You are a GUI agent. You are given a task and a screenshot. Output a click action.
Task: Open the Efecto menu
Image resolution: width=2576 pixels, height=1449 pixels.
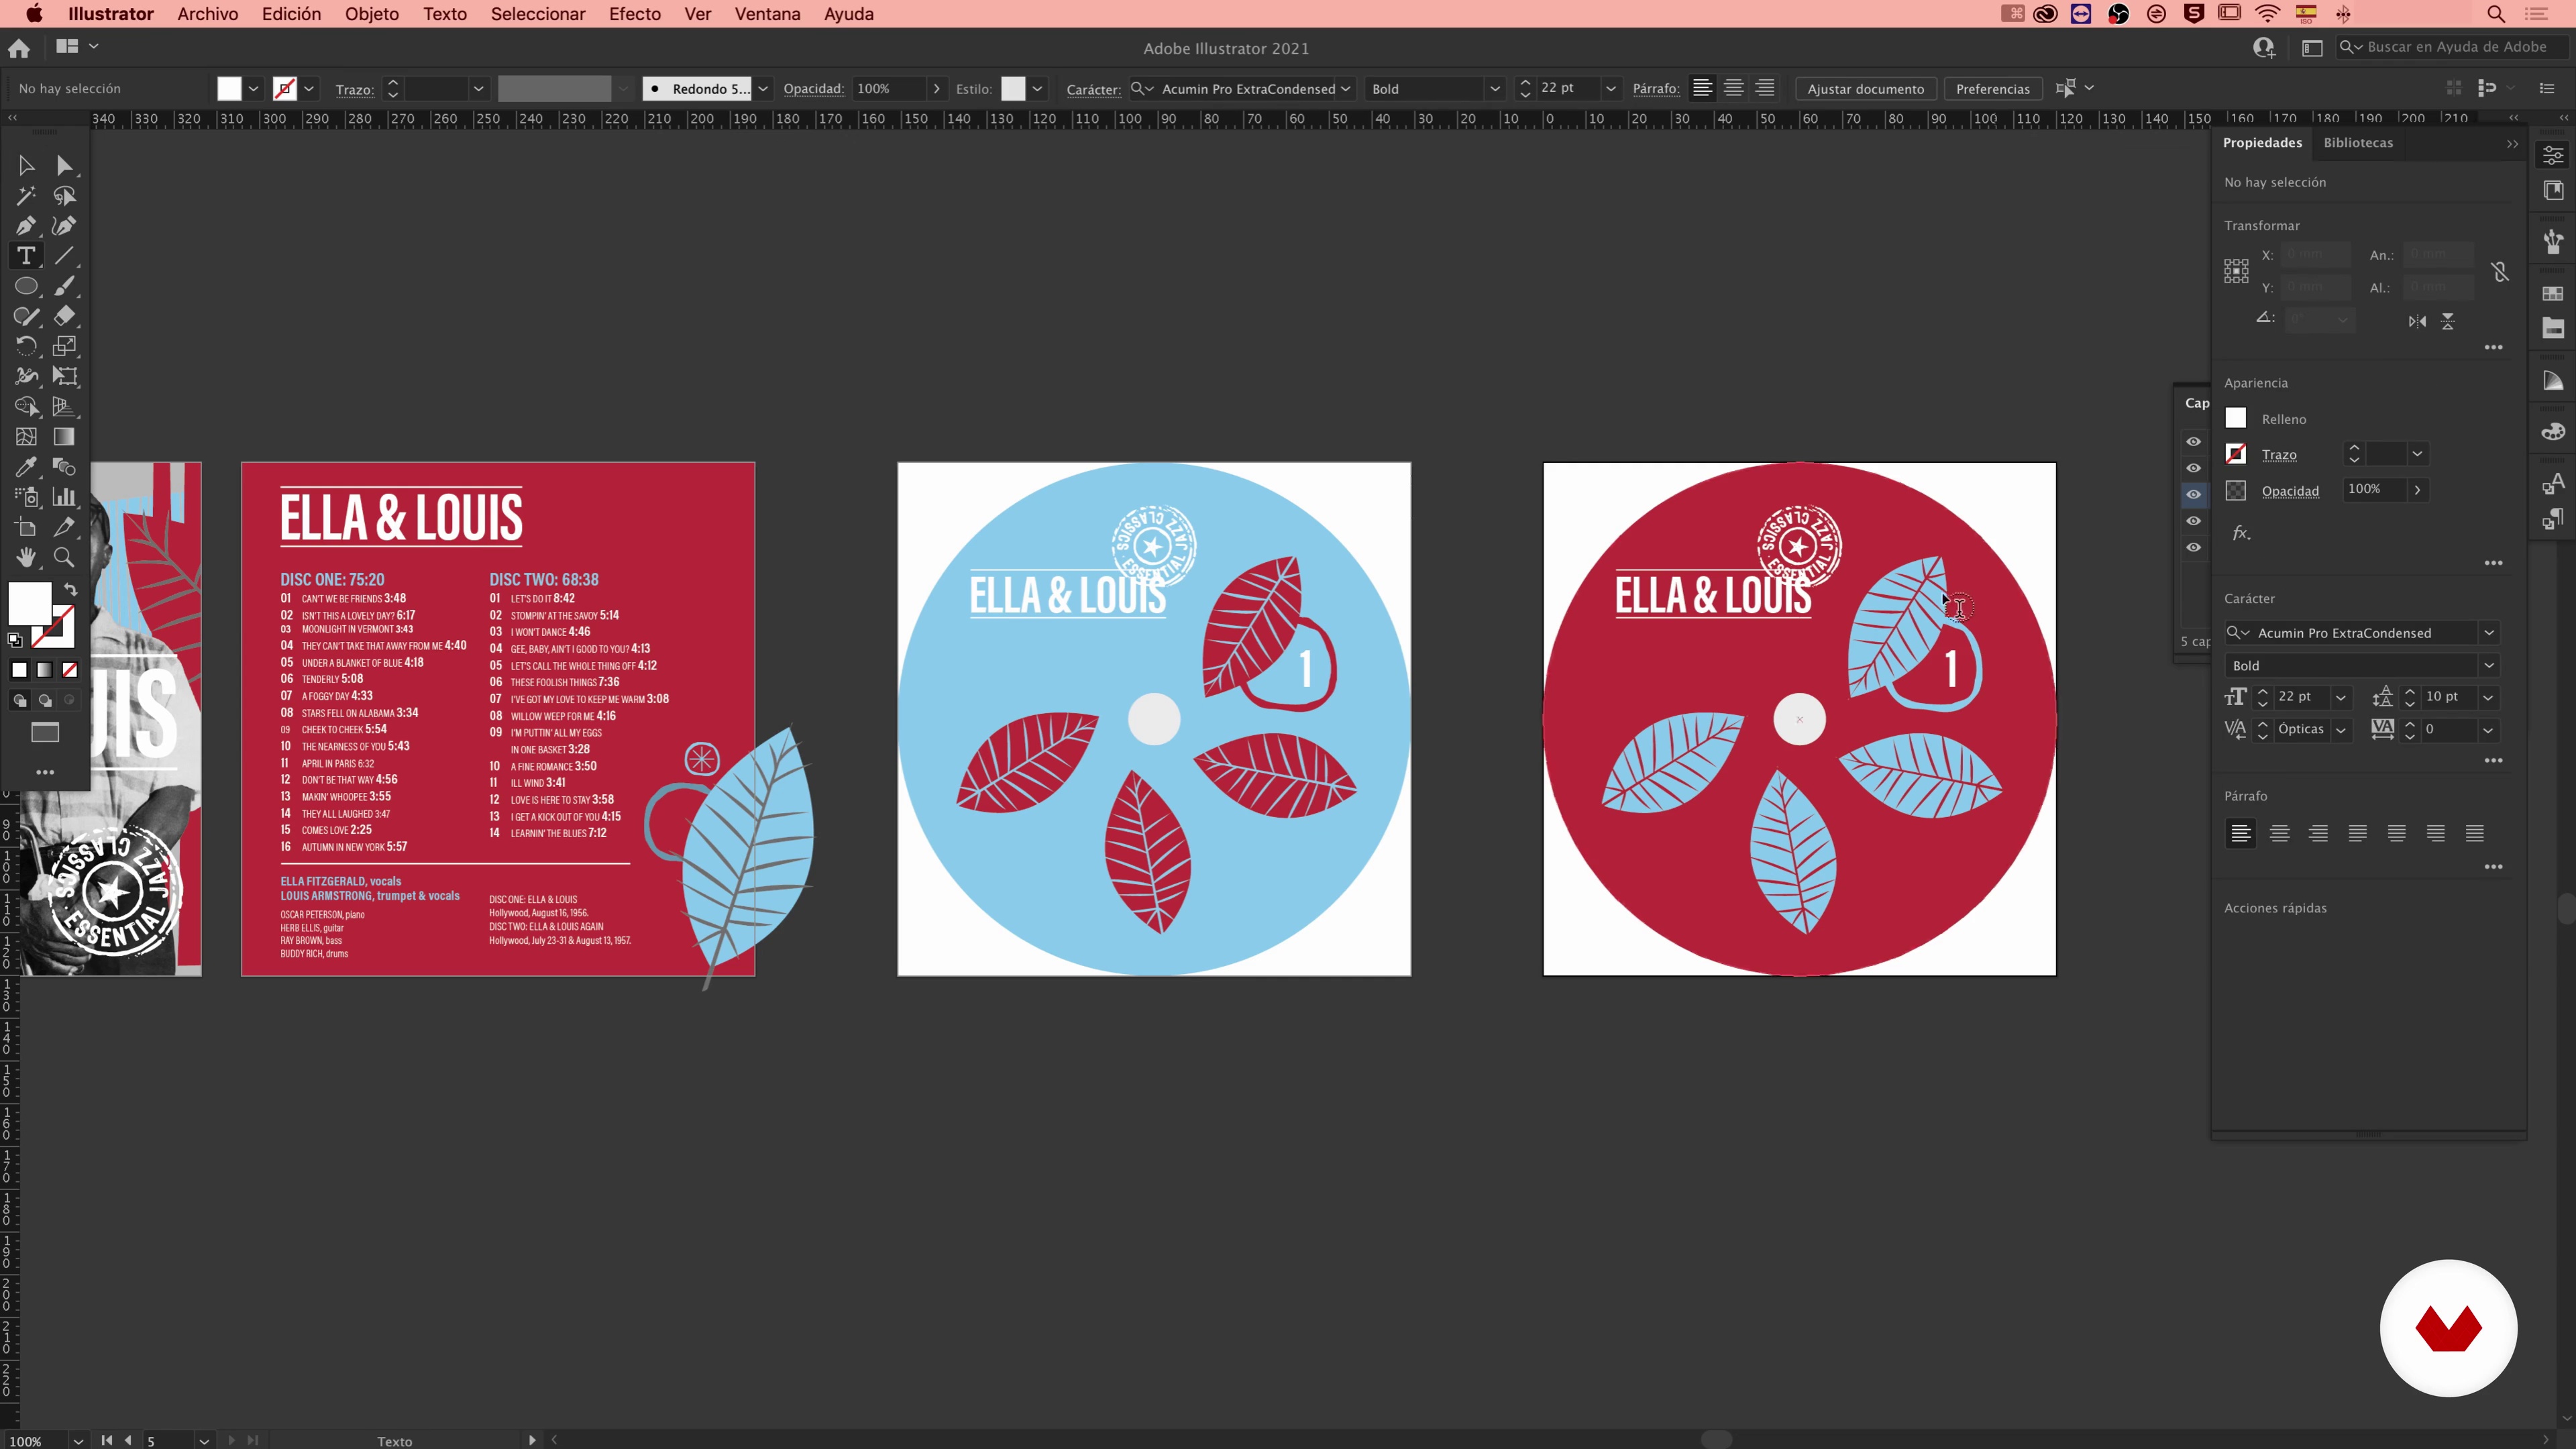635,14
